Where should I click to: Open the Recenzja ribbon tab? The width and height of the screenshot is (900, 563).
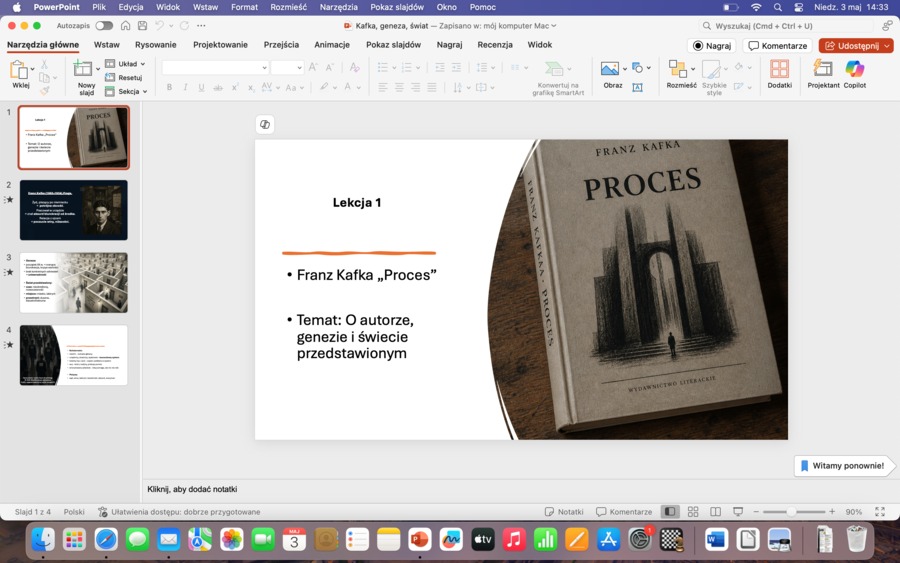click(495, 45)
